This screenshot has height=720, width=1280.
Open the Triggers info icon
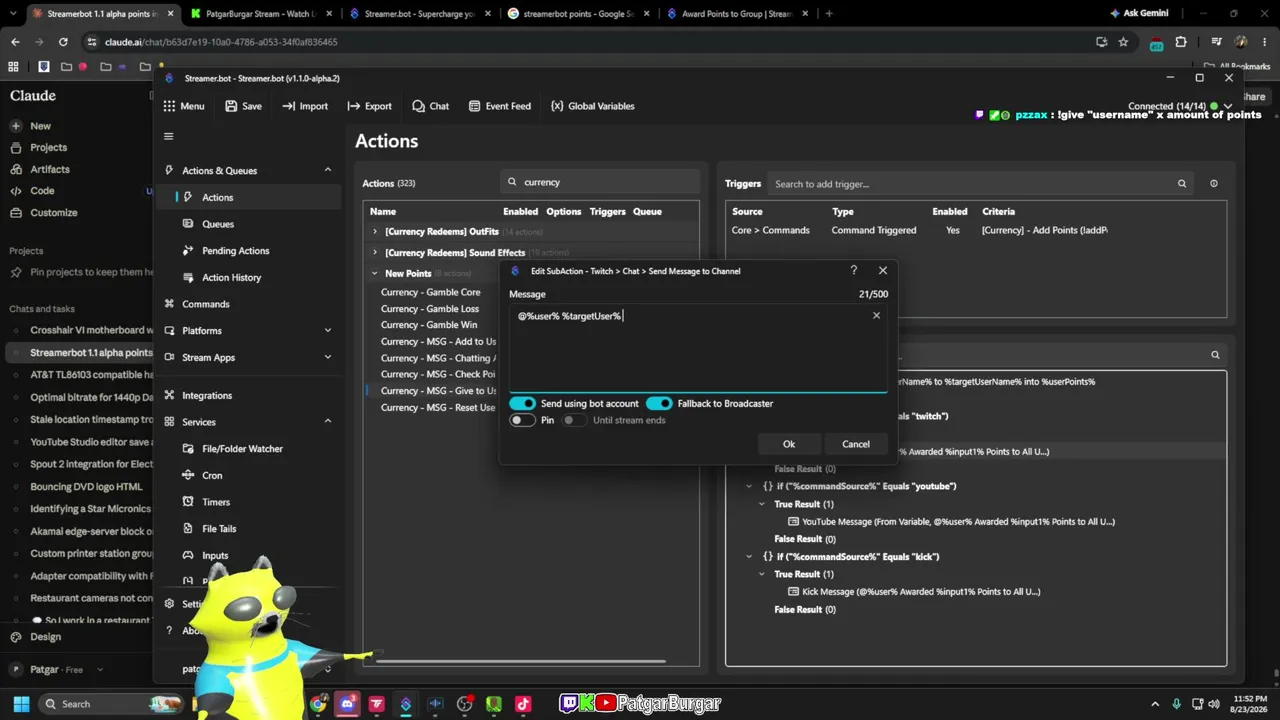[1214, 184]
